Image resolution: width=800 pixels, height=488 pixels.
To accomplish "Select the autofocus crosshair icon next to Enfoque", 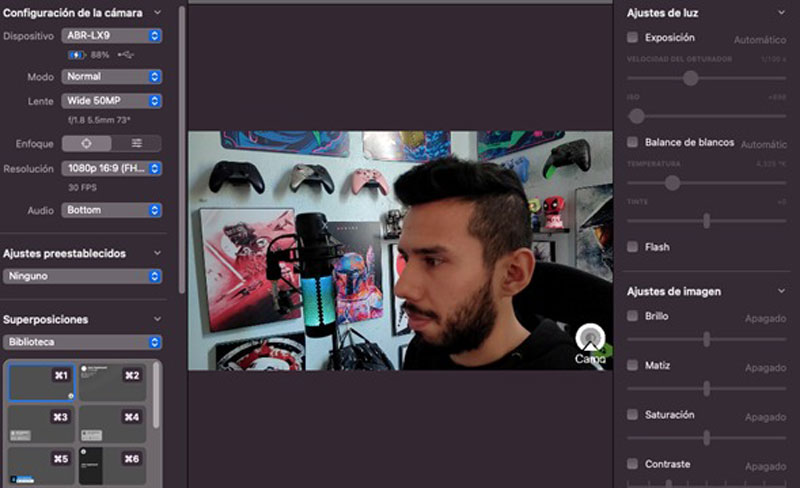I will point(86,143).
